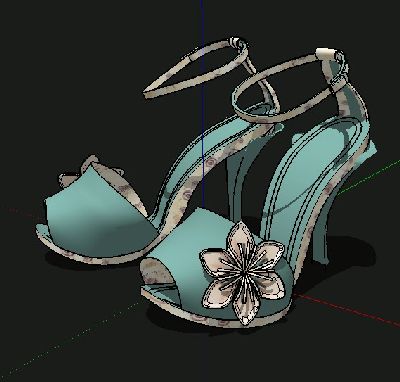The width and height of the screenshot is (400, 382).
Task: Pick the front sandal's ankle strap loop
Action: [289, 87]
